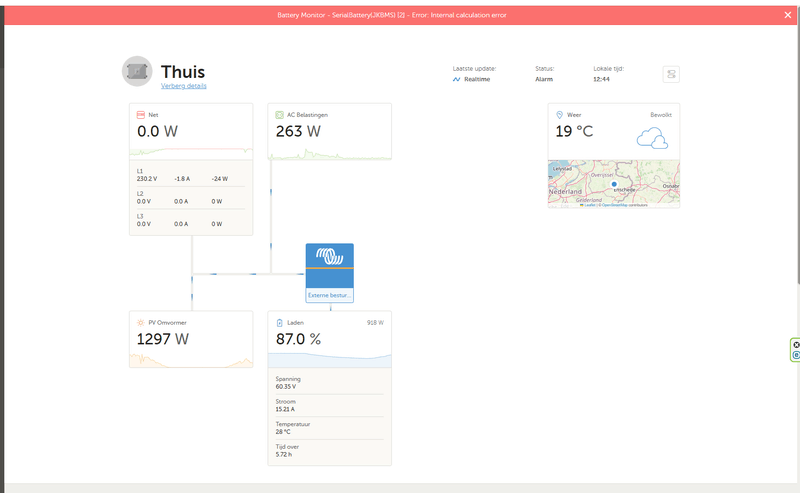Open the weather map thumbnail

[x=614, y=184]
